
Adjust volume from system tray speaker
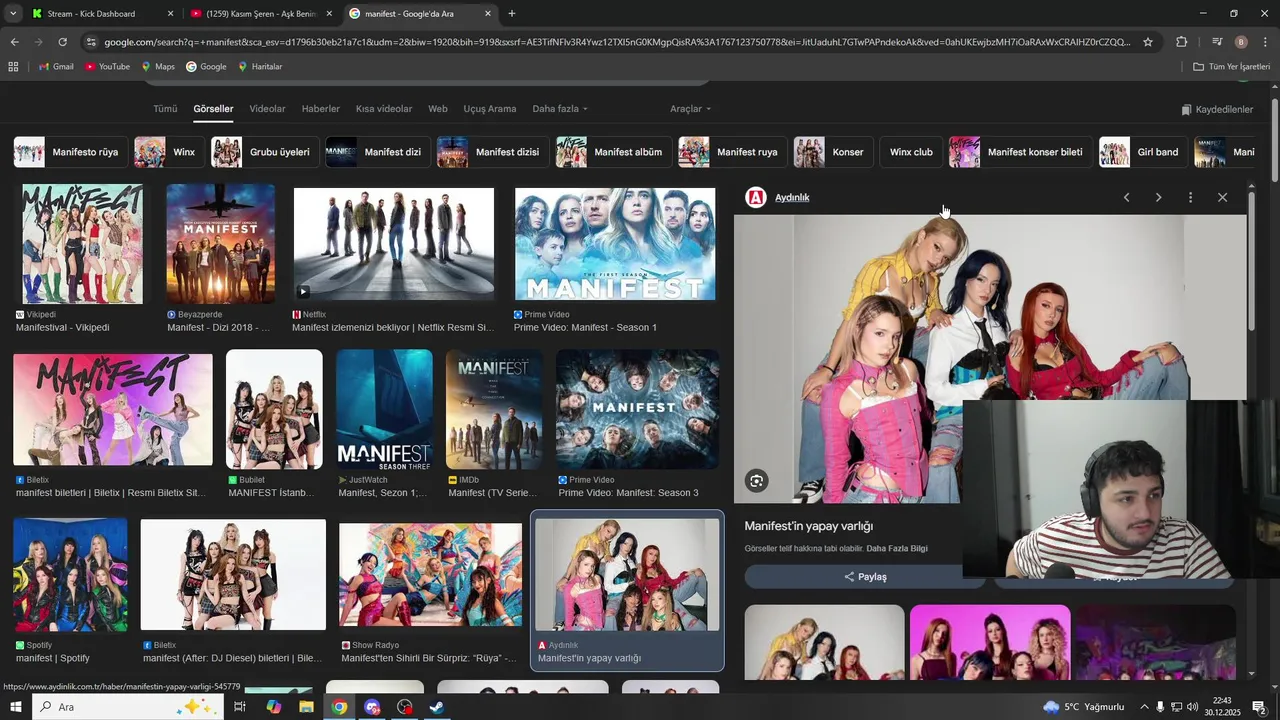tap(1192, 707)
